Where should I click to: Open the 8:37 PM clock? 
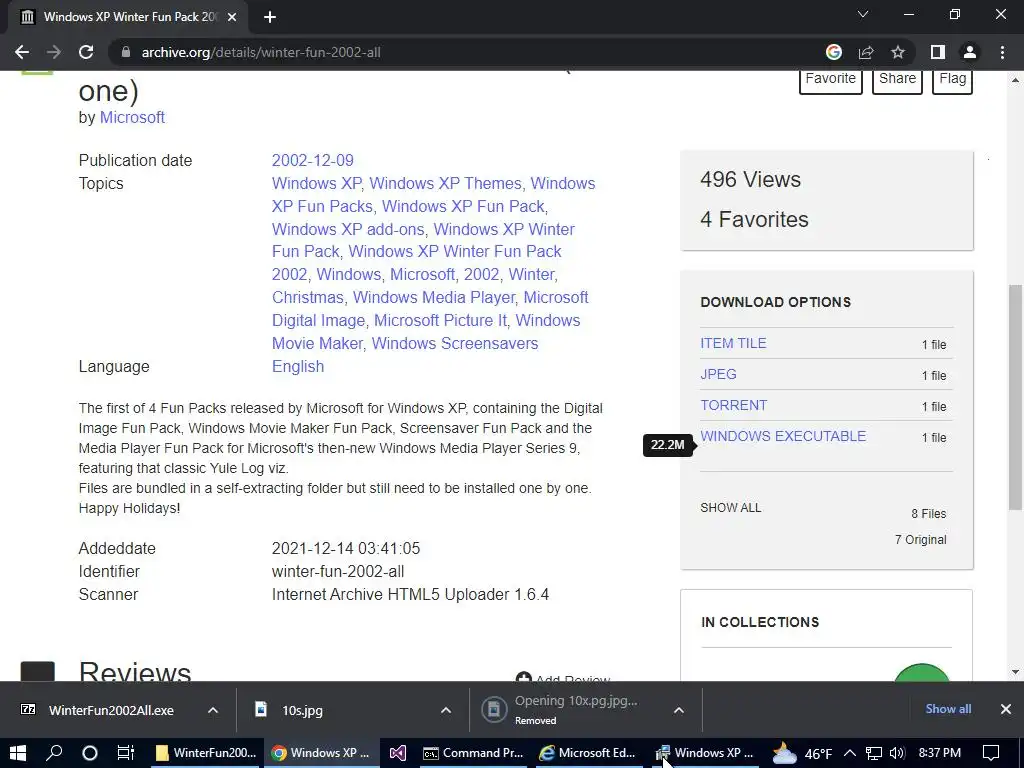(x=939, y=753)
